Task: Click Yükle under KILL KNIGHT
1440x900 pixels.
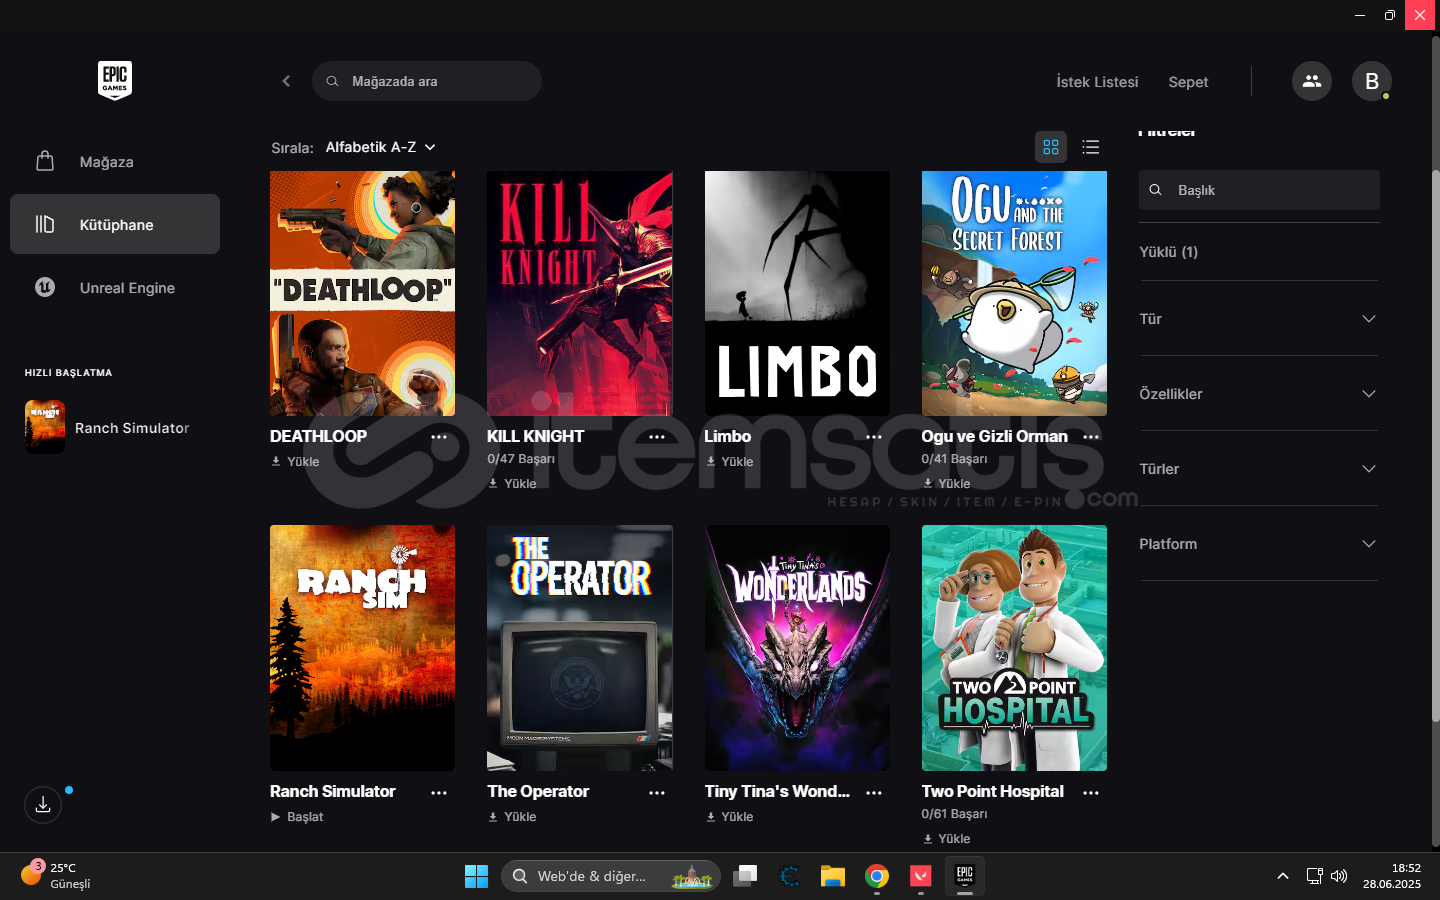Action: [x=512, y=484]
